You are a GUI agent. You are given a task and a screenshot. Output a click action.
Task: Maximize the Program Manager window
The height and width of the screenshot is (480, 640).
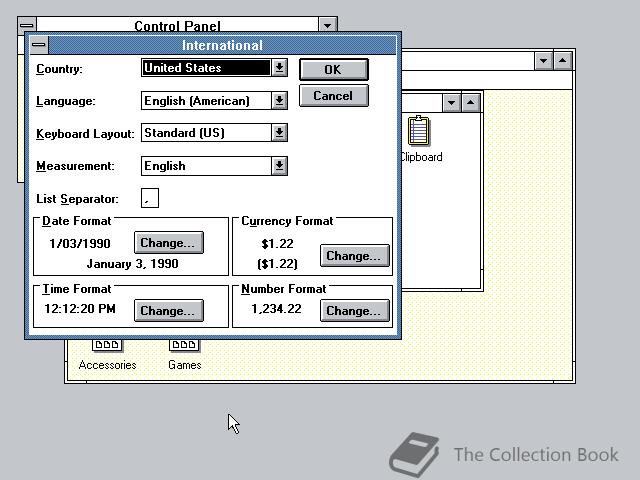562,60
